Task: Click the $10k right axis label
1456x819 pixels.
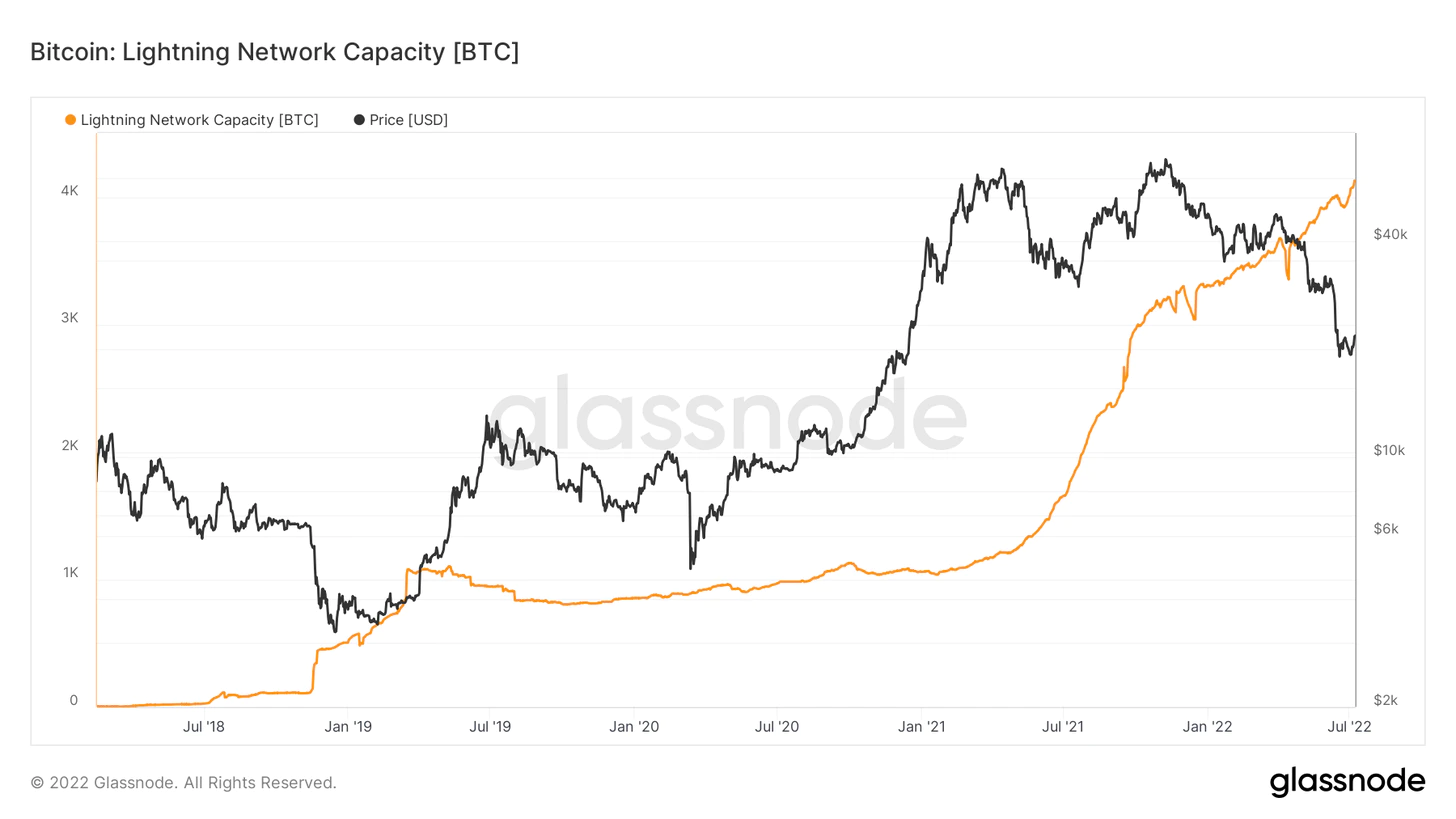Action: tap(1390, 450)
